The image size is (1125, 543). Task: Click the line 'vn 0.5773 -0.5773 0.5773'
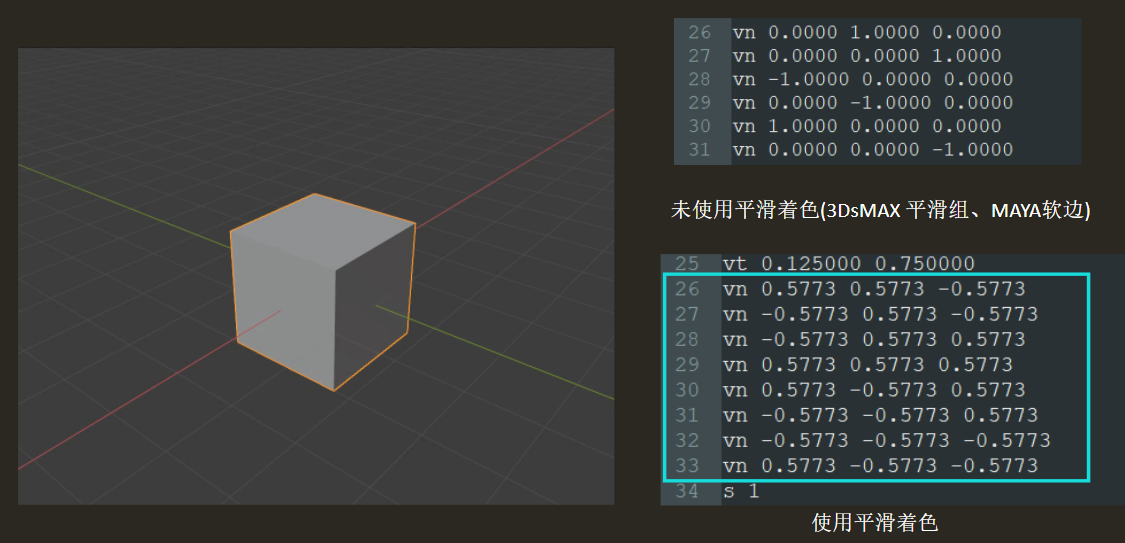pyautogui.click(x=874, y=389)
